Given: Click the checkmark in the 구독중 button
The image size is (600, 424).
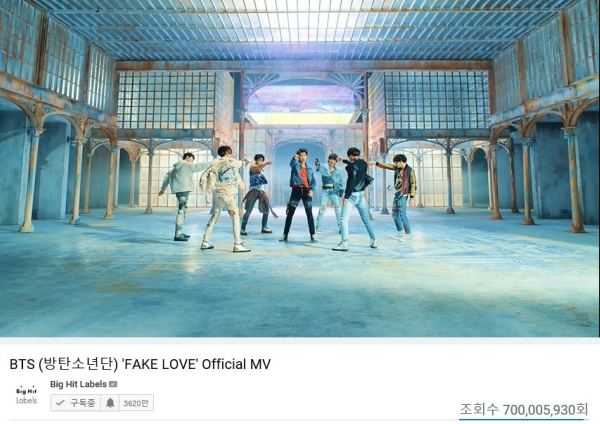Looking at the screenshot, I should tap(60, 403).
